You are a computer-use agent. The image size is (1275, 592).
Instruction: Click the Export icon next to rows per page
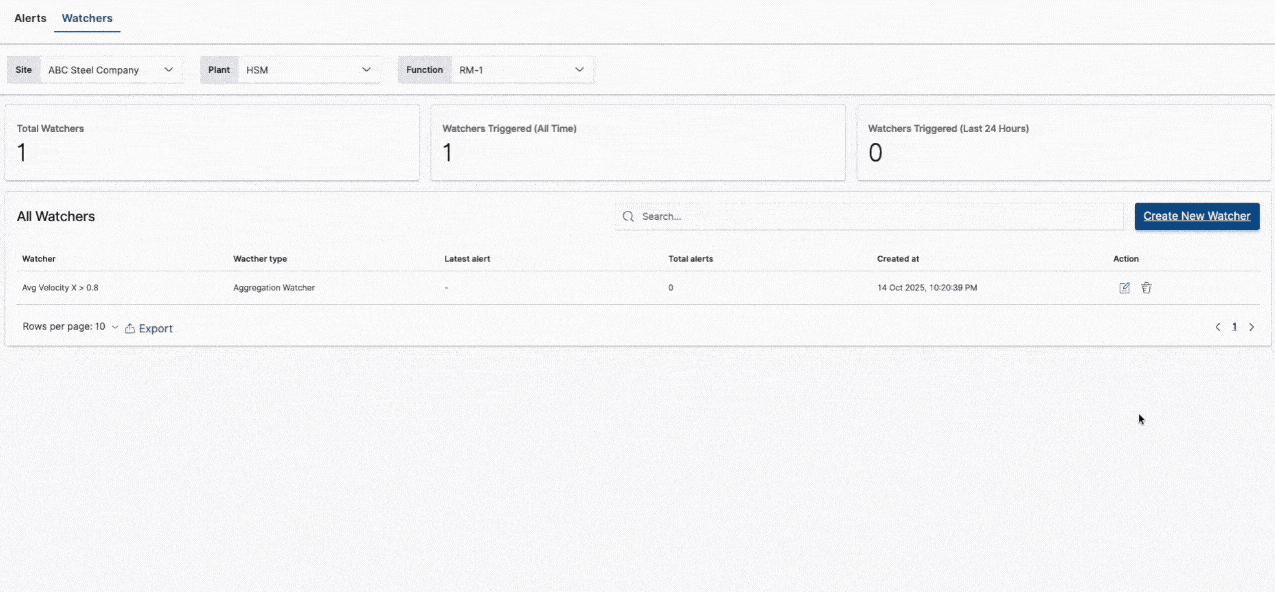click(x=129, y=327)
